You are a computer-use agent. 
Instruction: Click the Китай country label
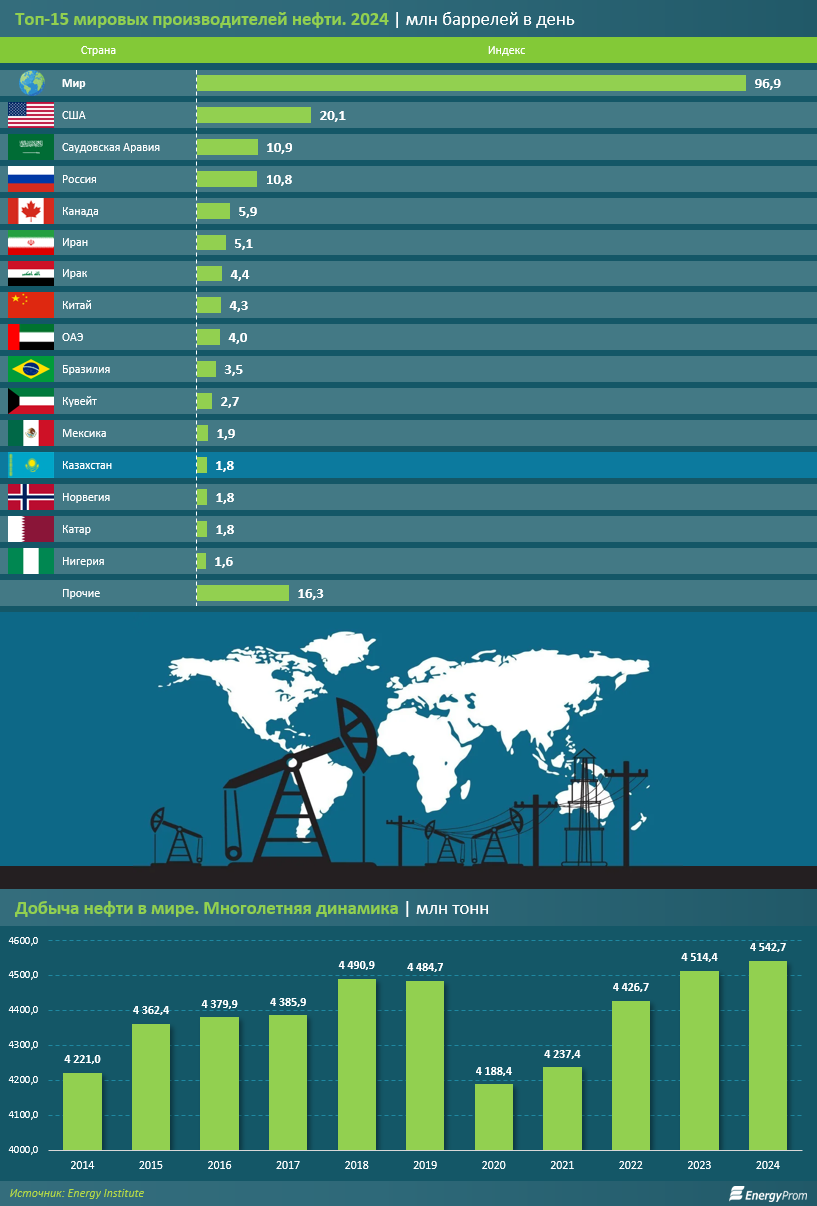coord(77,305)
